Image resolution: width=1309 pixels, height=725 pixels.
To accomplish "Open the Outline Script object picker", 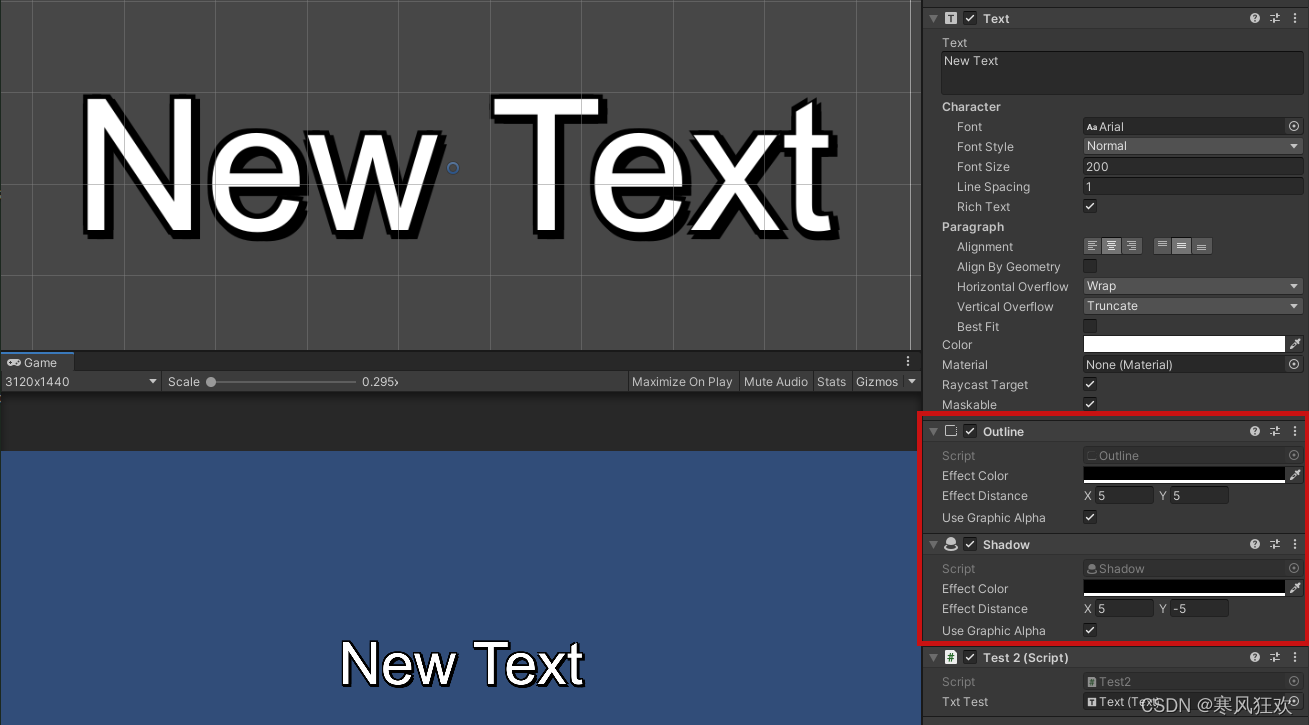I will 1294,455.
